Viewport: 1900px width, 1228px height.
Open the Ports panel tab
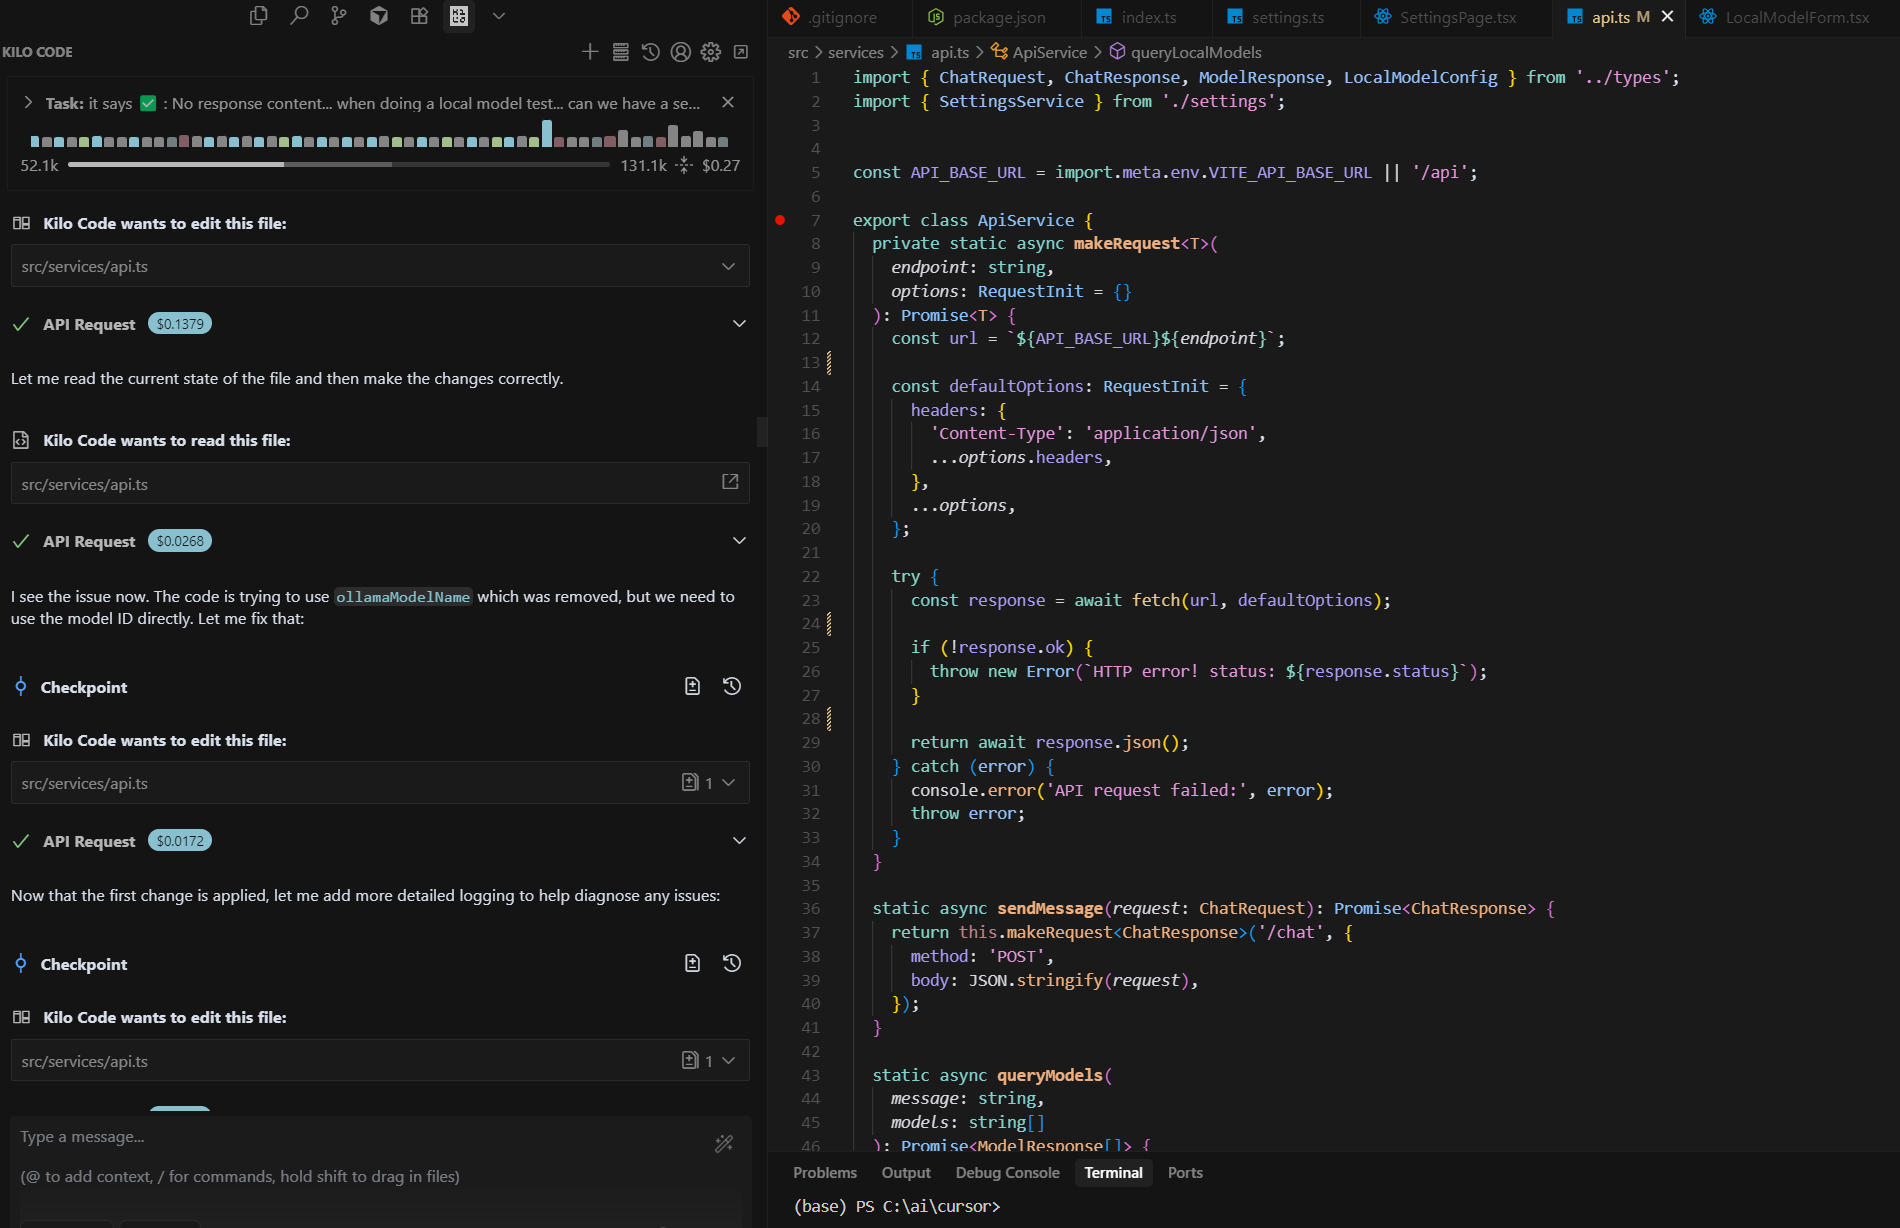pos(1185,1172)
